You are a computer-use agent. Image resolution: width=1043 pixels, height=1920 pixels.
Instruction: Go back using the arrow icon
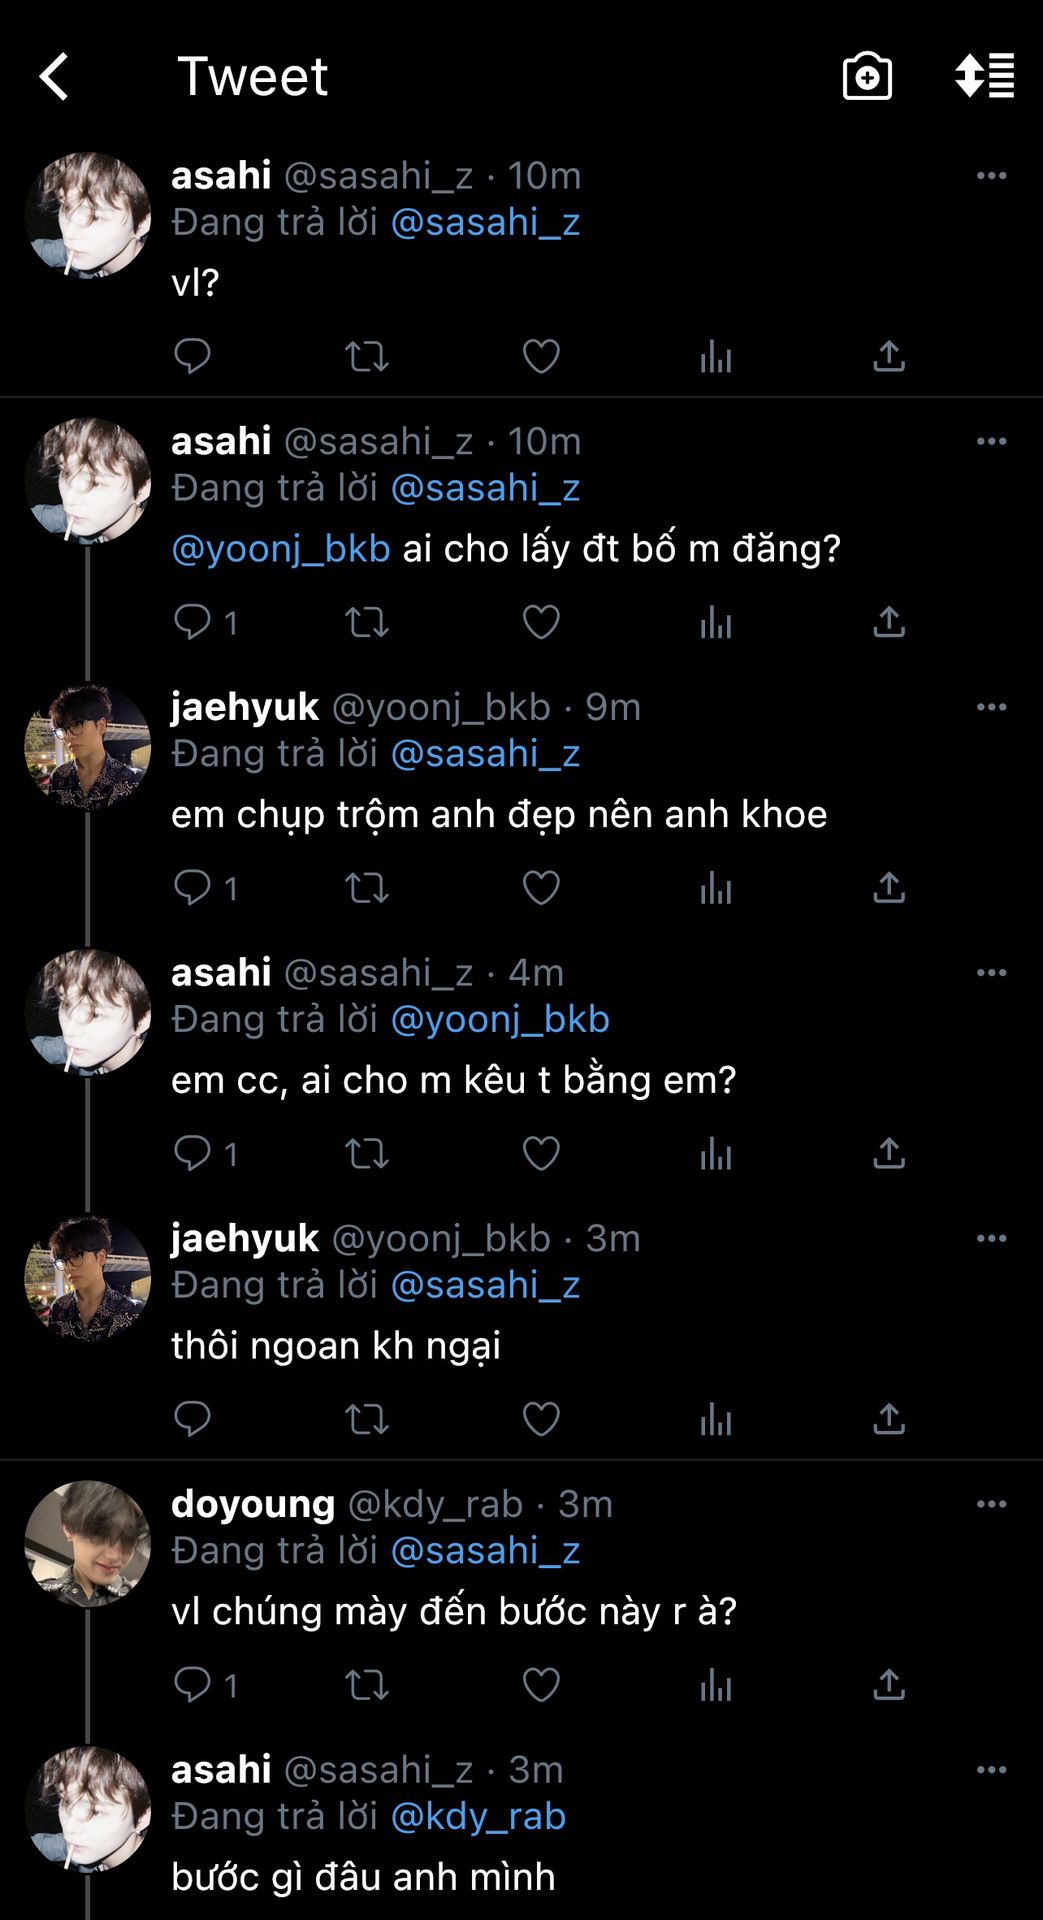54,76
